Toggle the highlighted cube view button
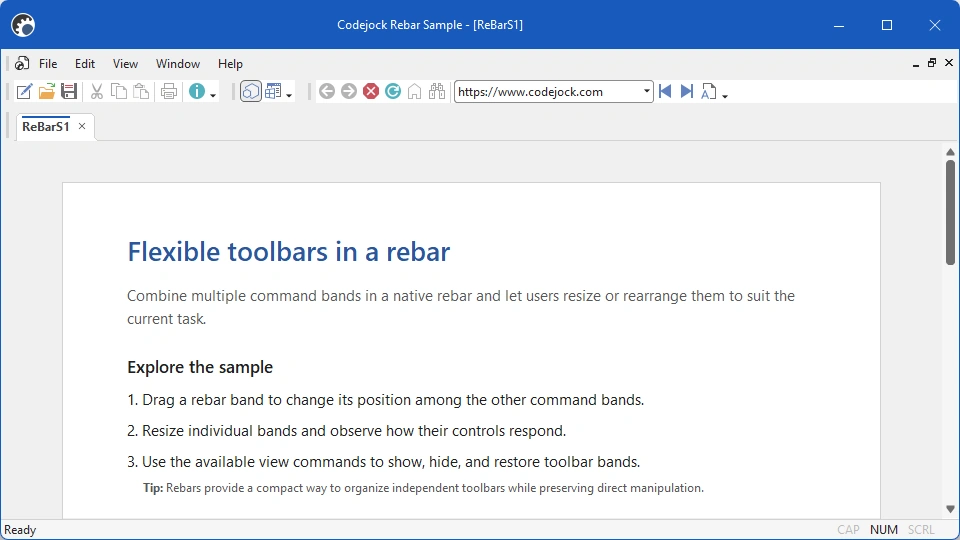960x540 pixels. tap(250, 92)
